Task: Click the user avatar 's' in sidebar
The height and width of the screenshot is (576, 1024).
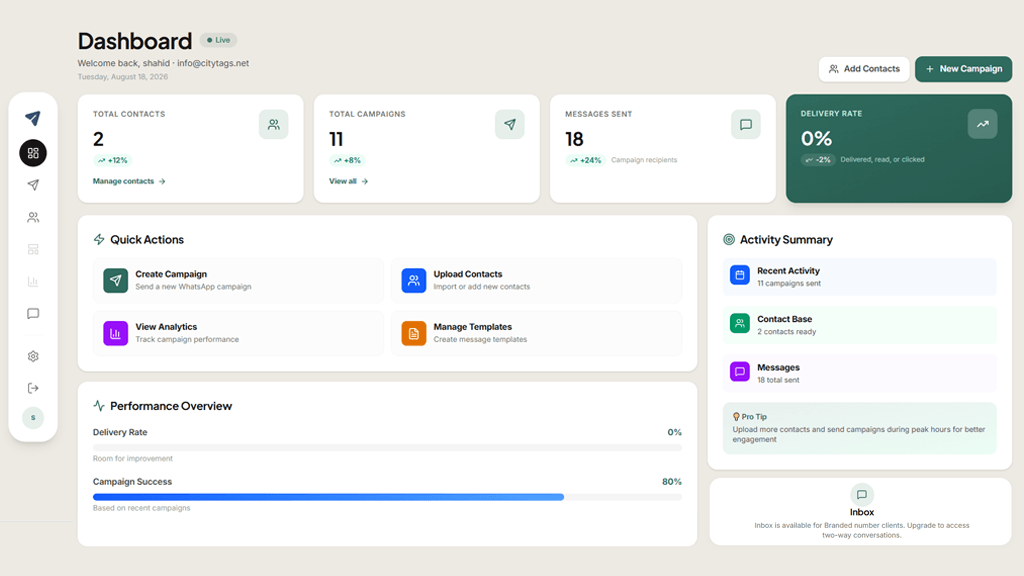Action: click(x=33, y=417)
